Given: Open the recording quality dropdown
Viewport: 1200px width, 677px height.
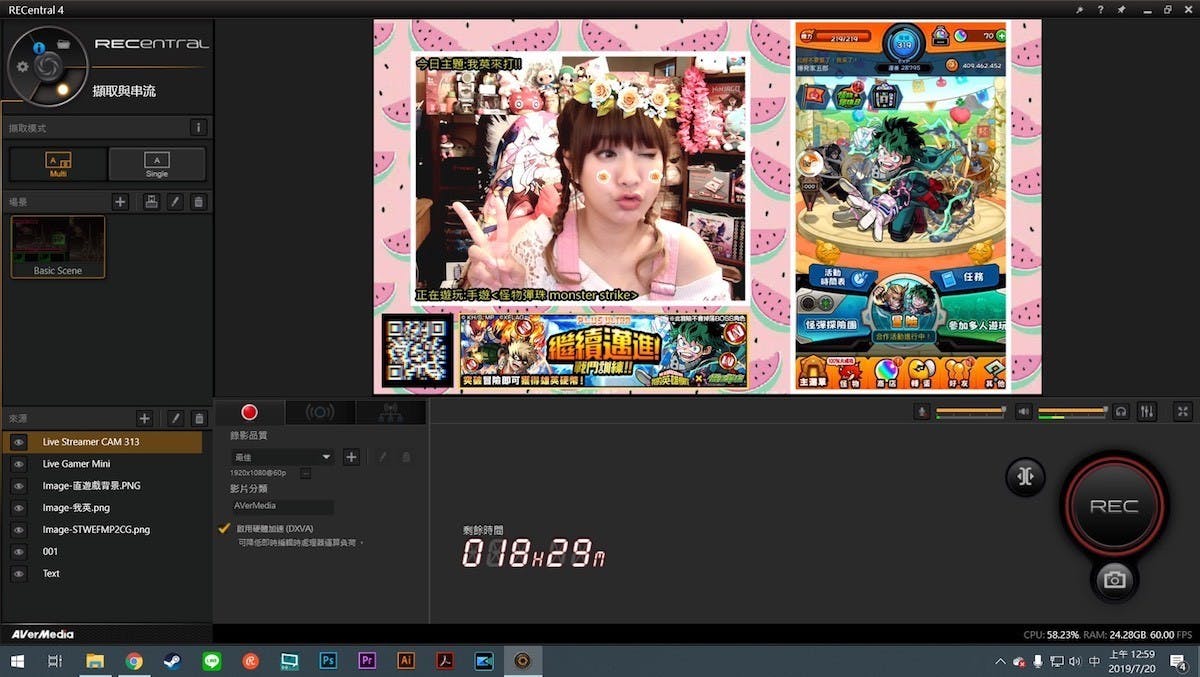Looking at the screenshot, I should point(283,457).
